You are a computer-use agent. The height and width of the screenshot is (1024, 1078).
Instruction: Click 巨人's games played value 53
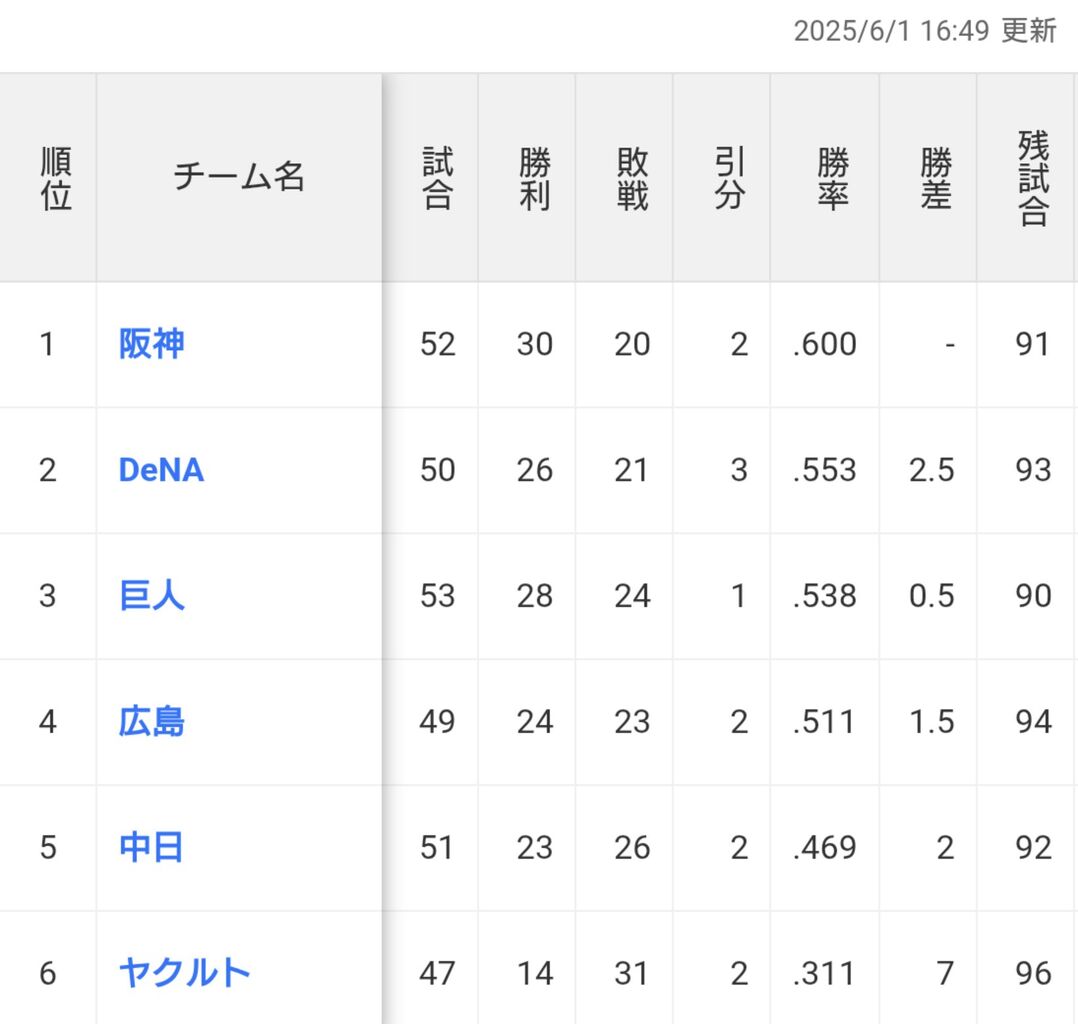point(438,596)
